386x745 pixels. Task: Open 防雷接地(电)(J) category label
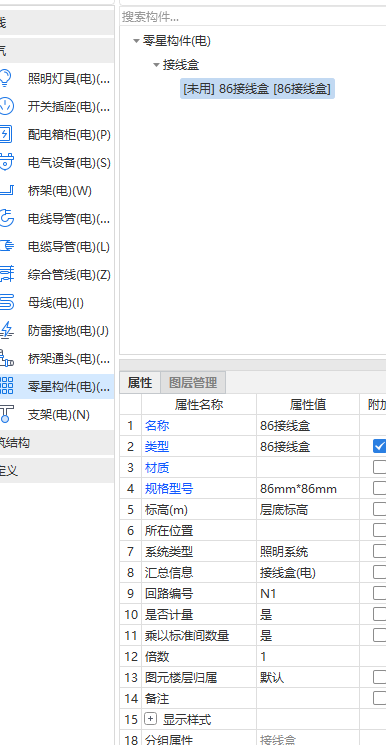(x=68, y=331)
